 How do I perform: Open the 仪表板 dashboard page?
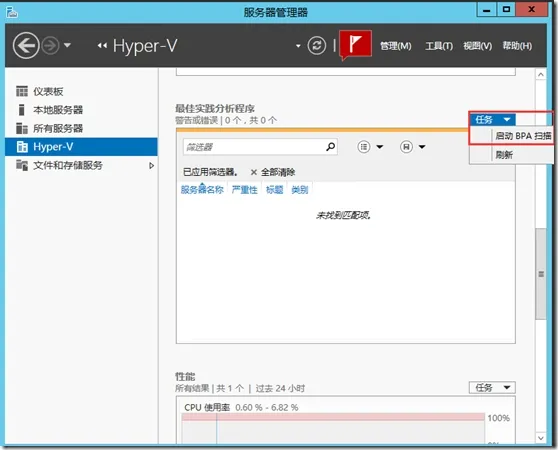48,91
